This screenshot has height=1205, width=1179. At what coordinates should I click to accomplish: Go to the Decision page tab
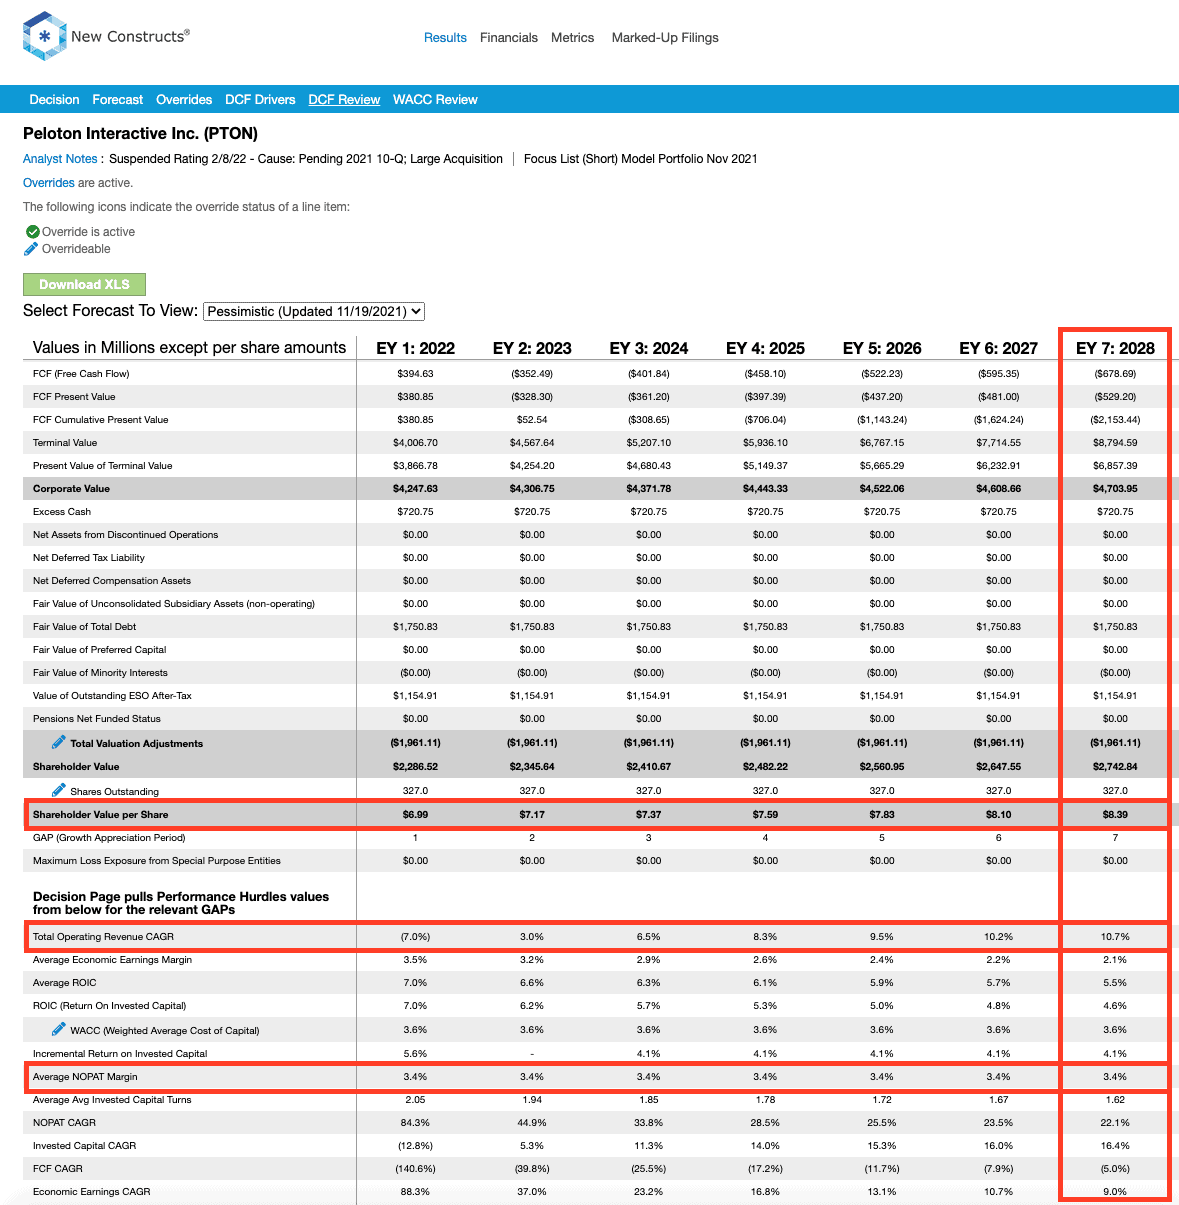[x=54, y=99]
